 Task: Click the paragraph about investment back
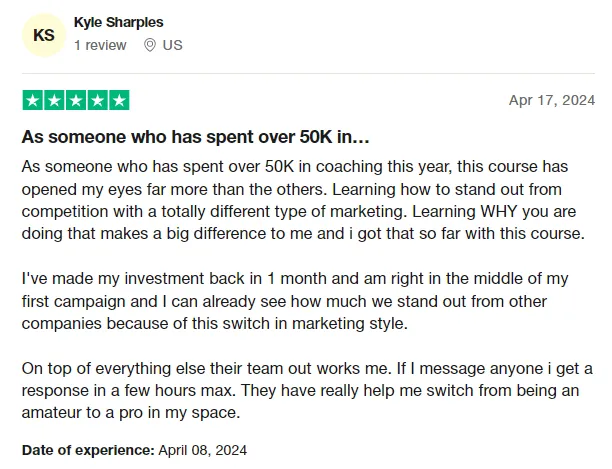click(x=295, y=301)
